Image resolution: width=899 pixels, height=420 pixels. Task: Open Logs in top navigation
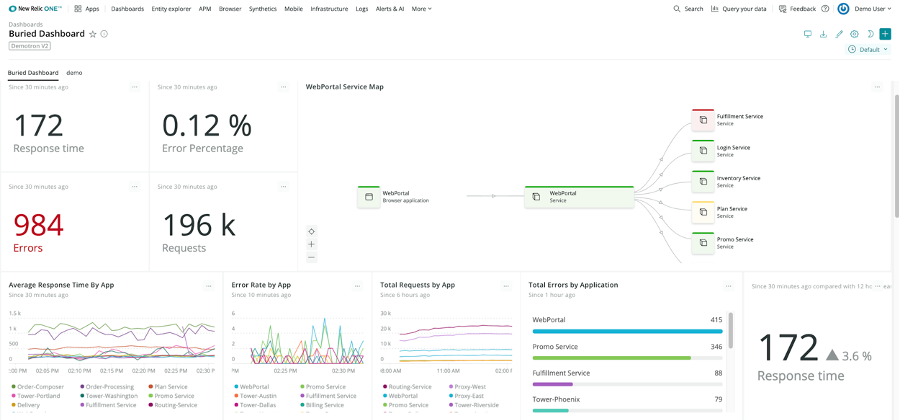[x=362, y=9]
